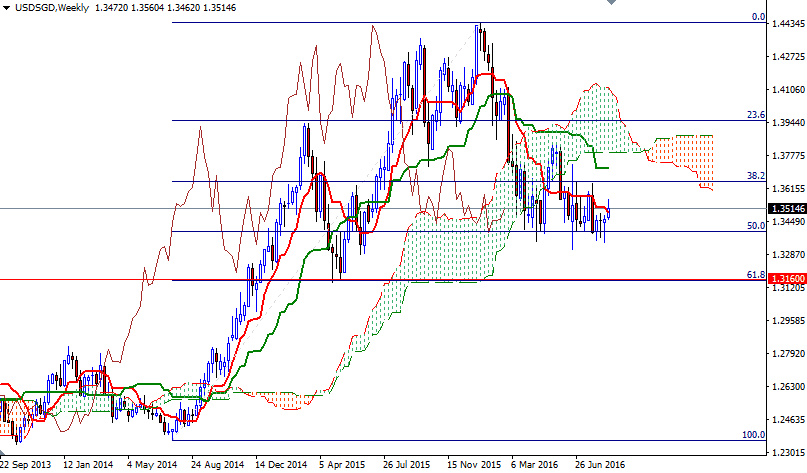This screenshot has width=807, height=473.
Task: Click the 1.23015 price scale value
Action: (x=788, y=452)
